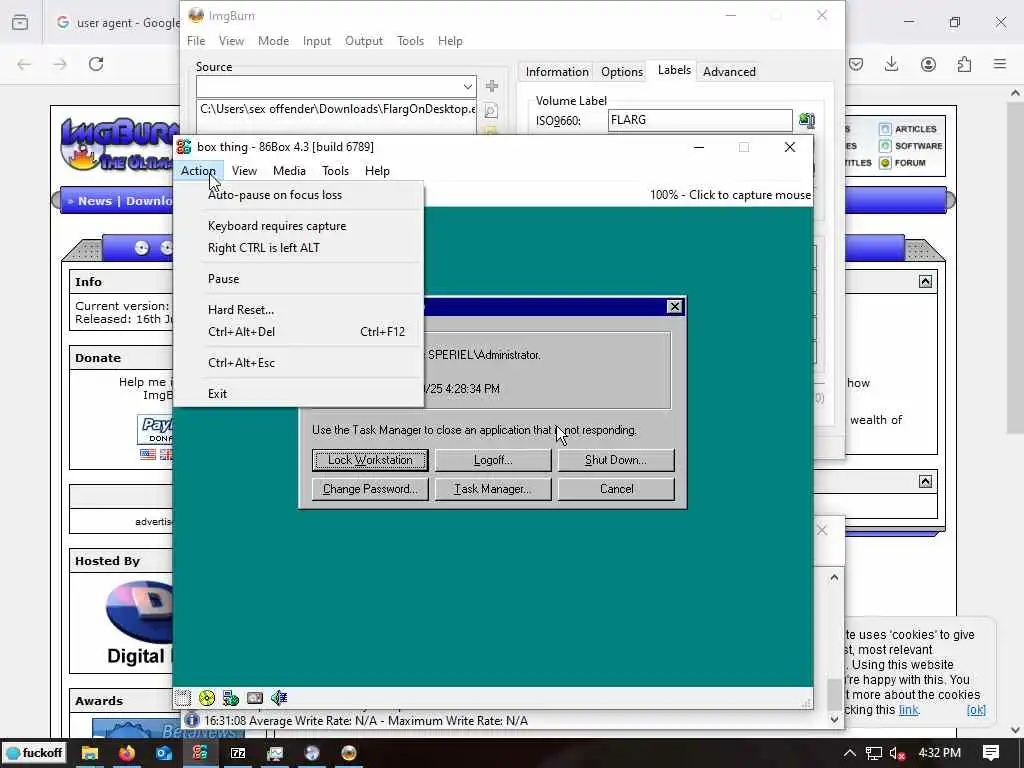Open 86Box Help menu
Screen dimensions: 1024x768
(x=377, y=170)
